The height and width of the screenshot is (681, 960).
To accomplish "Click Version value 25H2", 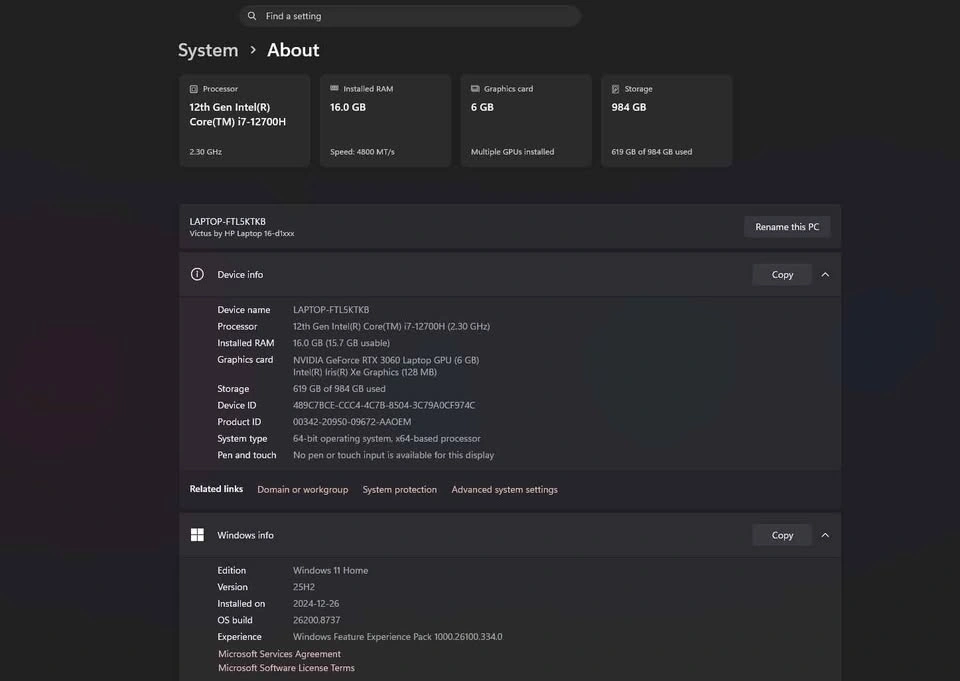I will [x=304, y=587].
